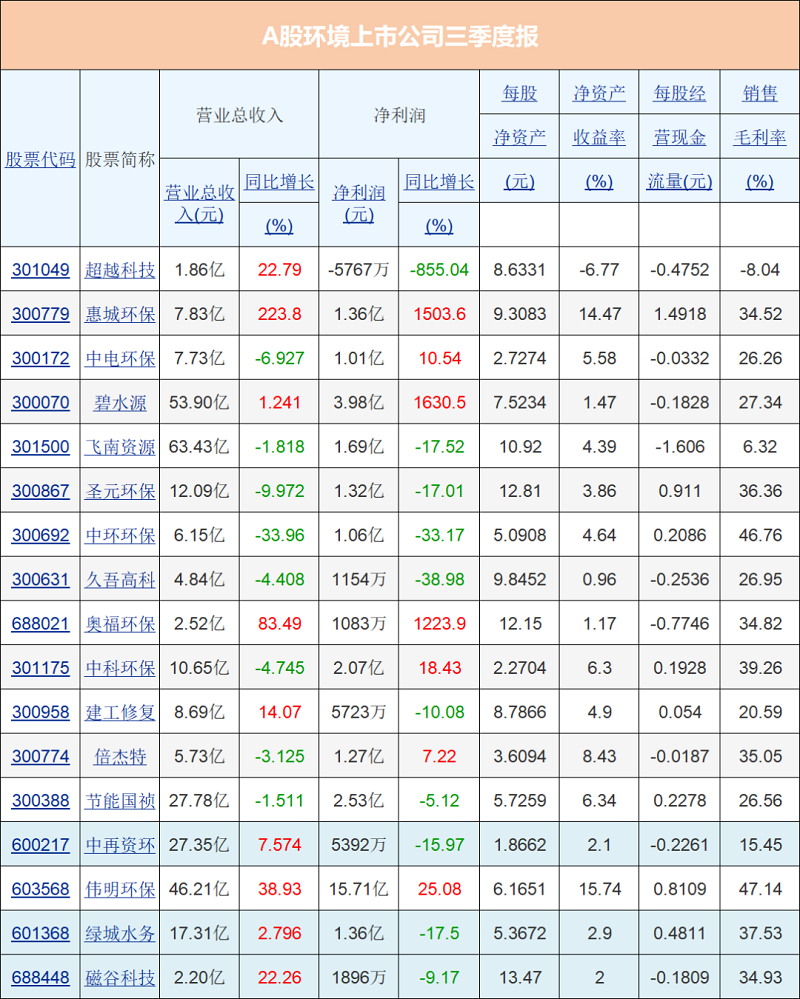800x999 pixels.
Task: Select revenue growth value 83.49
Action: coord(280,624)
